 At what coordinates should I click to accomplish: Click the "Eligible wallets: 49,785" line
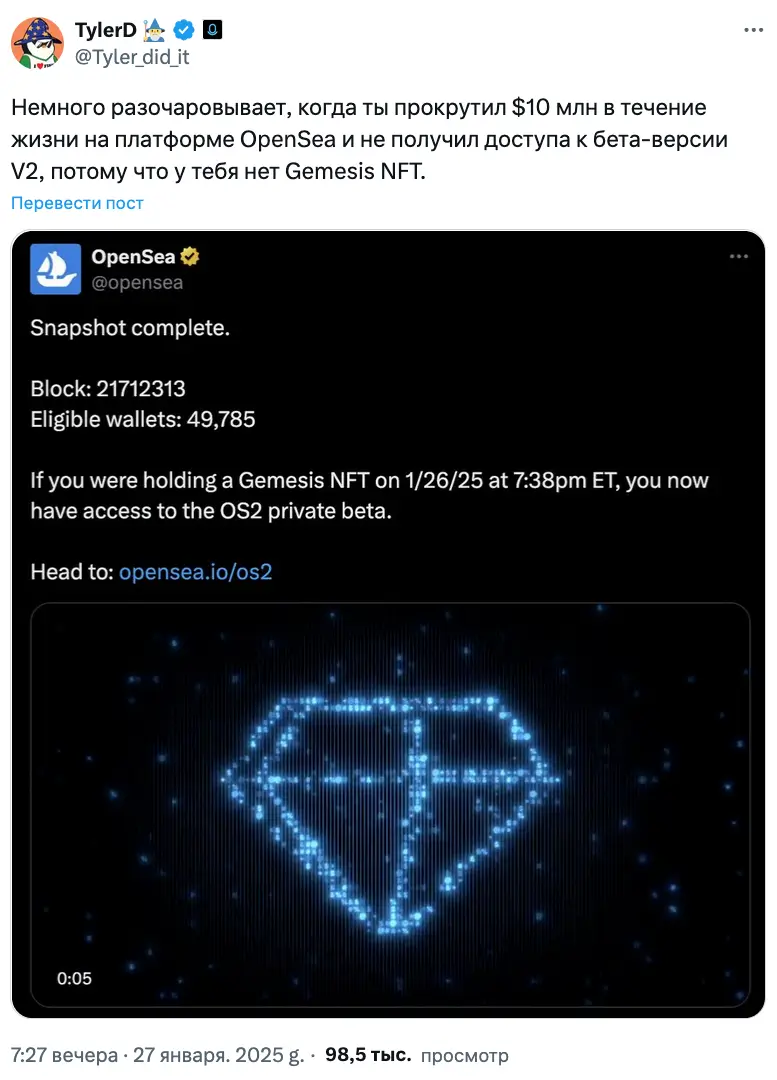click(143, 419)
